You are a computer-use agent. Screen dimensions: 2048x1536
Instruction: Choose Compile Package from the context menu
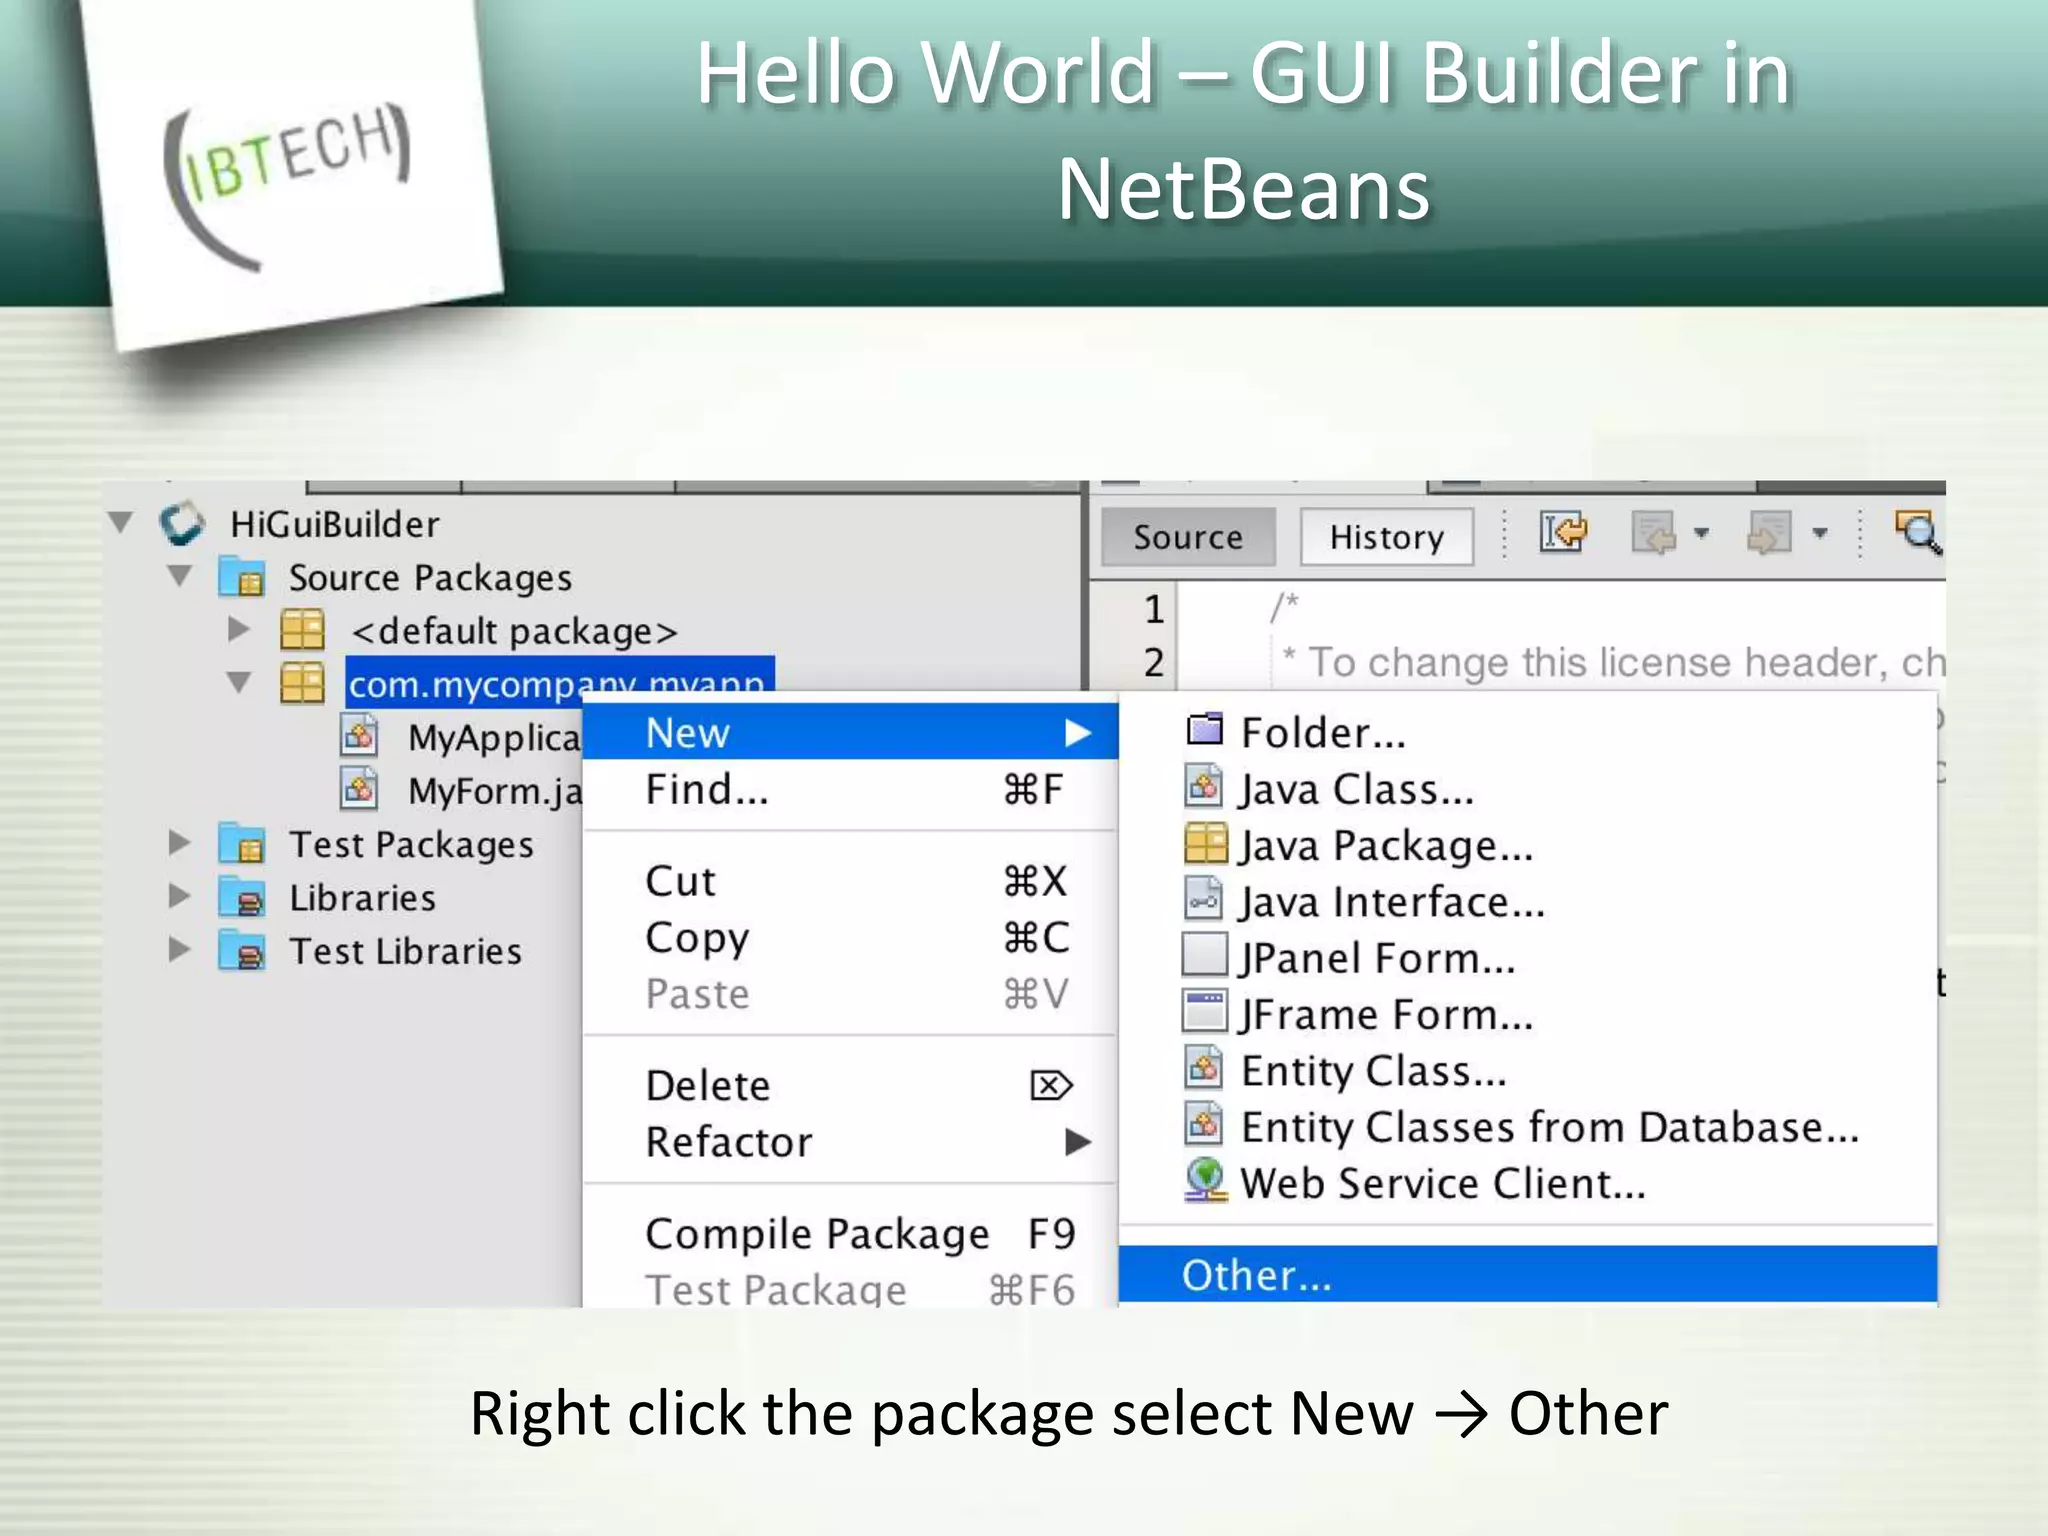[x=850, y=1233]
